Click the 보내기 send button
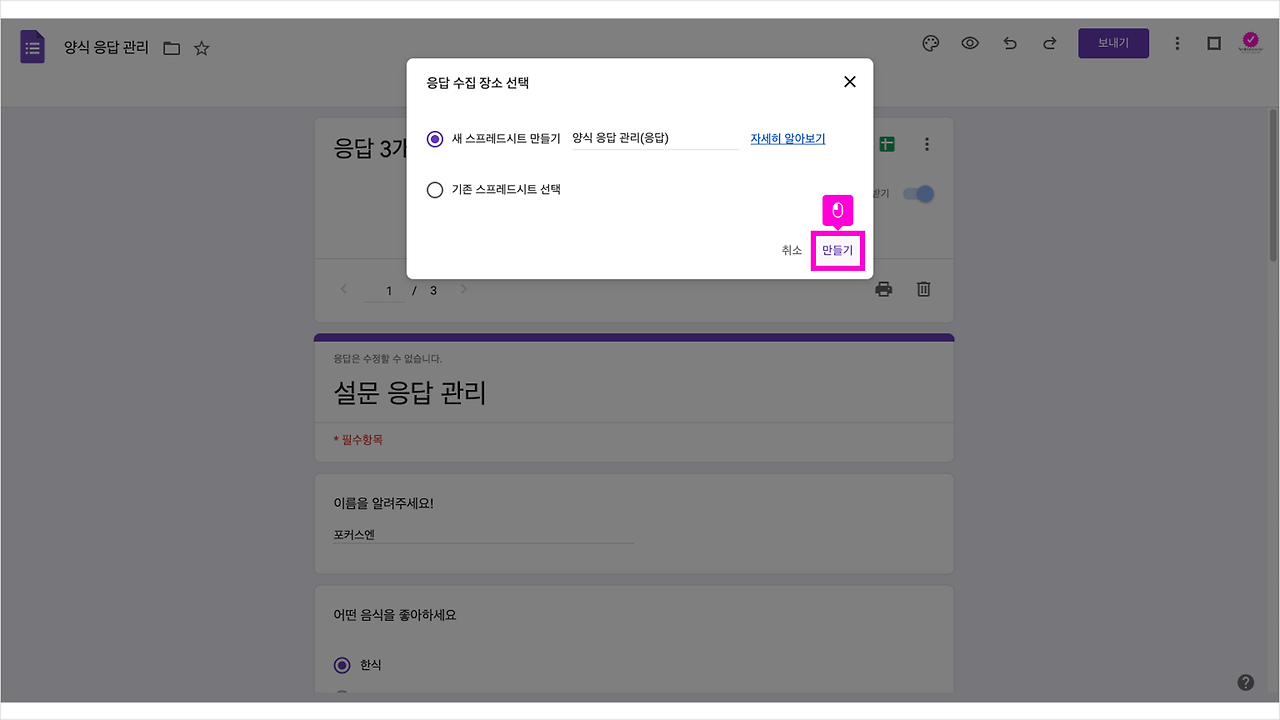Image resolution: width=1280 pixels, height=720 pixels. click(x=1112, y=43)
